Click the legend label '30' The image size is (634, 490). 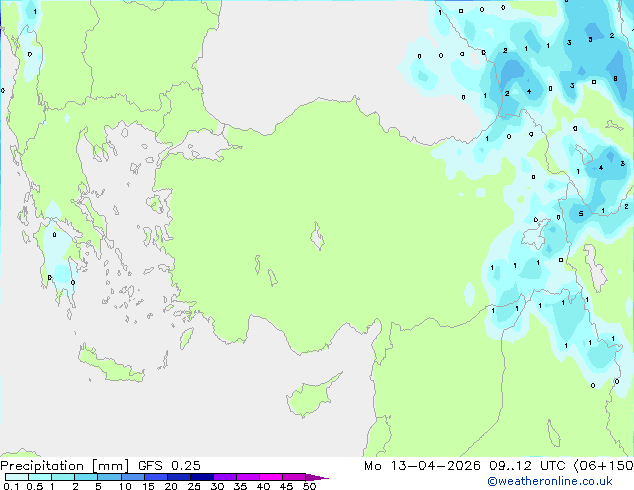(217, 486)
